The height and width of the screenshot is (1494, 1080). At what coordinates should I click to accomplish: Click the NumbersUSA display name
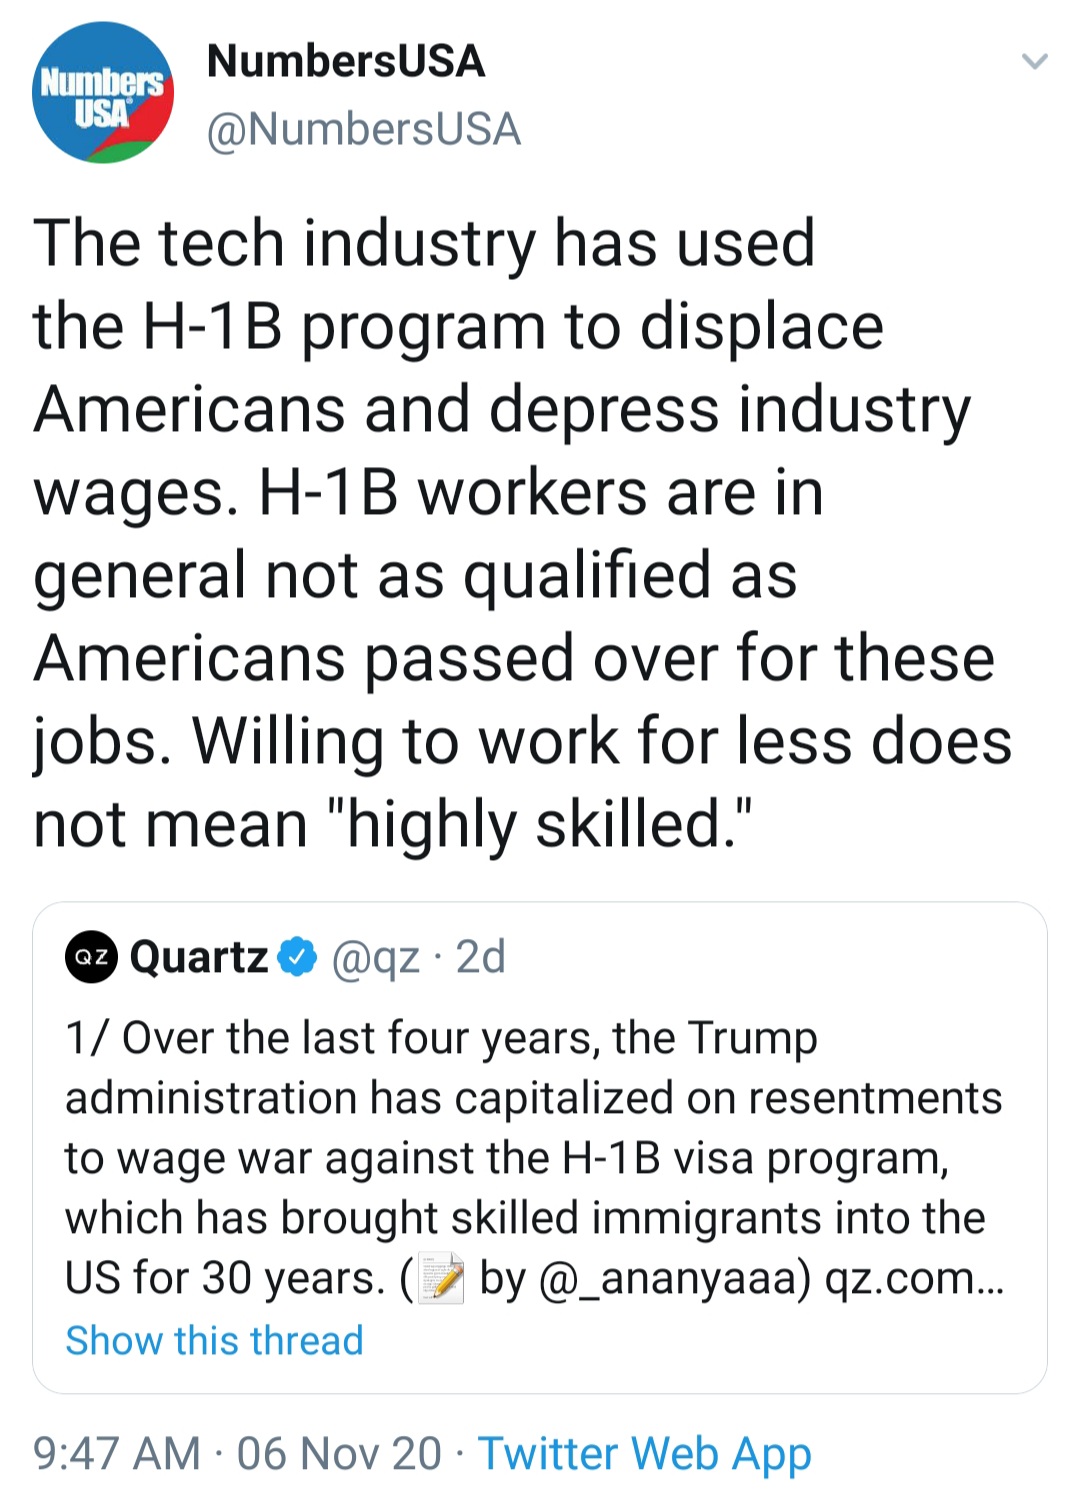[345, 62]
